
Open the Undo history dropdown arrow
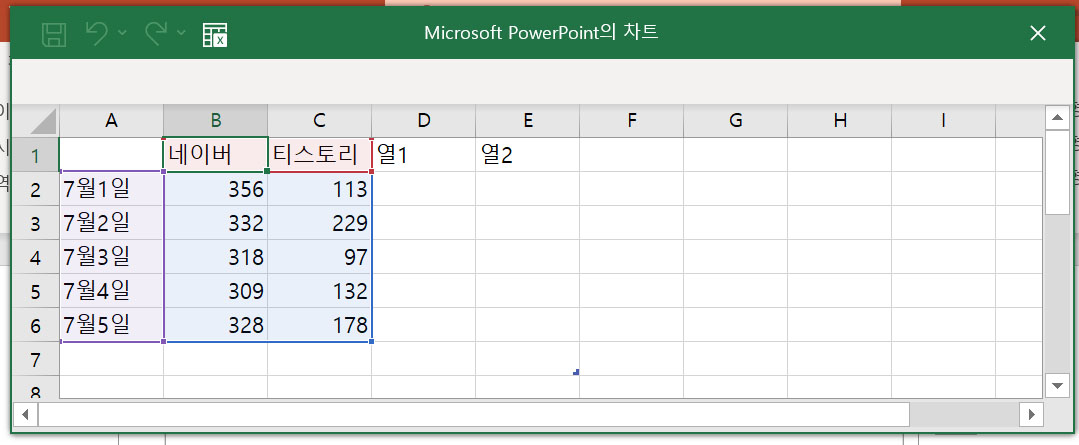tap(122, 32)
